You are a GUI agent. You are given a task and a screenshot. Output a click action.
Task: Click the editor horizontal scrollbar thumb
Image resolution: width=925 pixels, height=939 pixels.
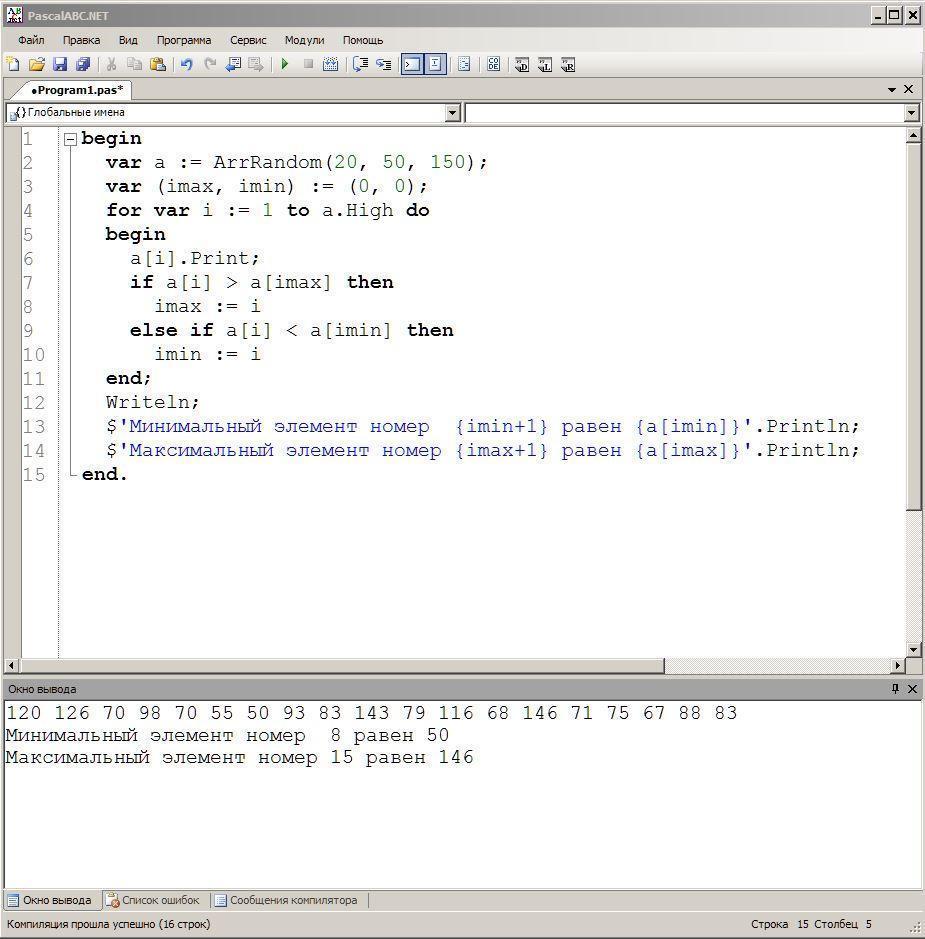pos(340,666)
